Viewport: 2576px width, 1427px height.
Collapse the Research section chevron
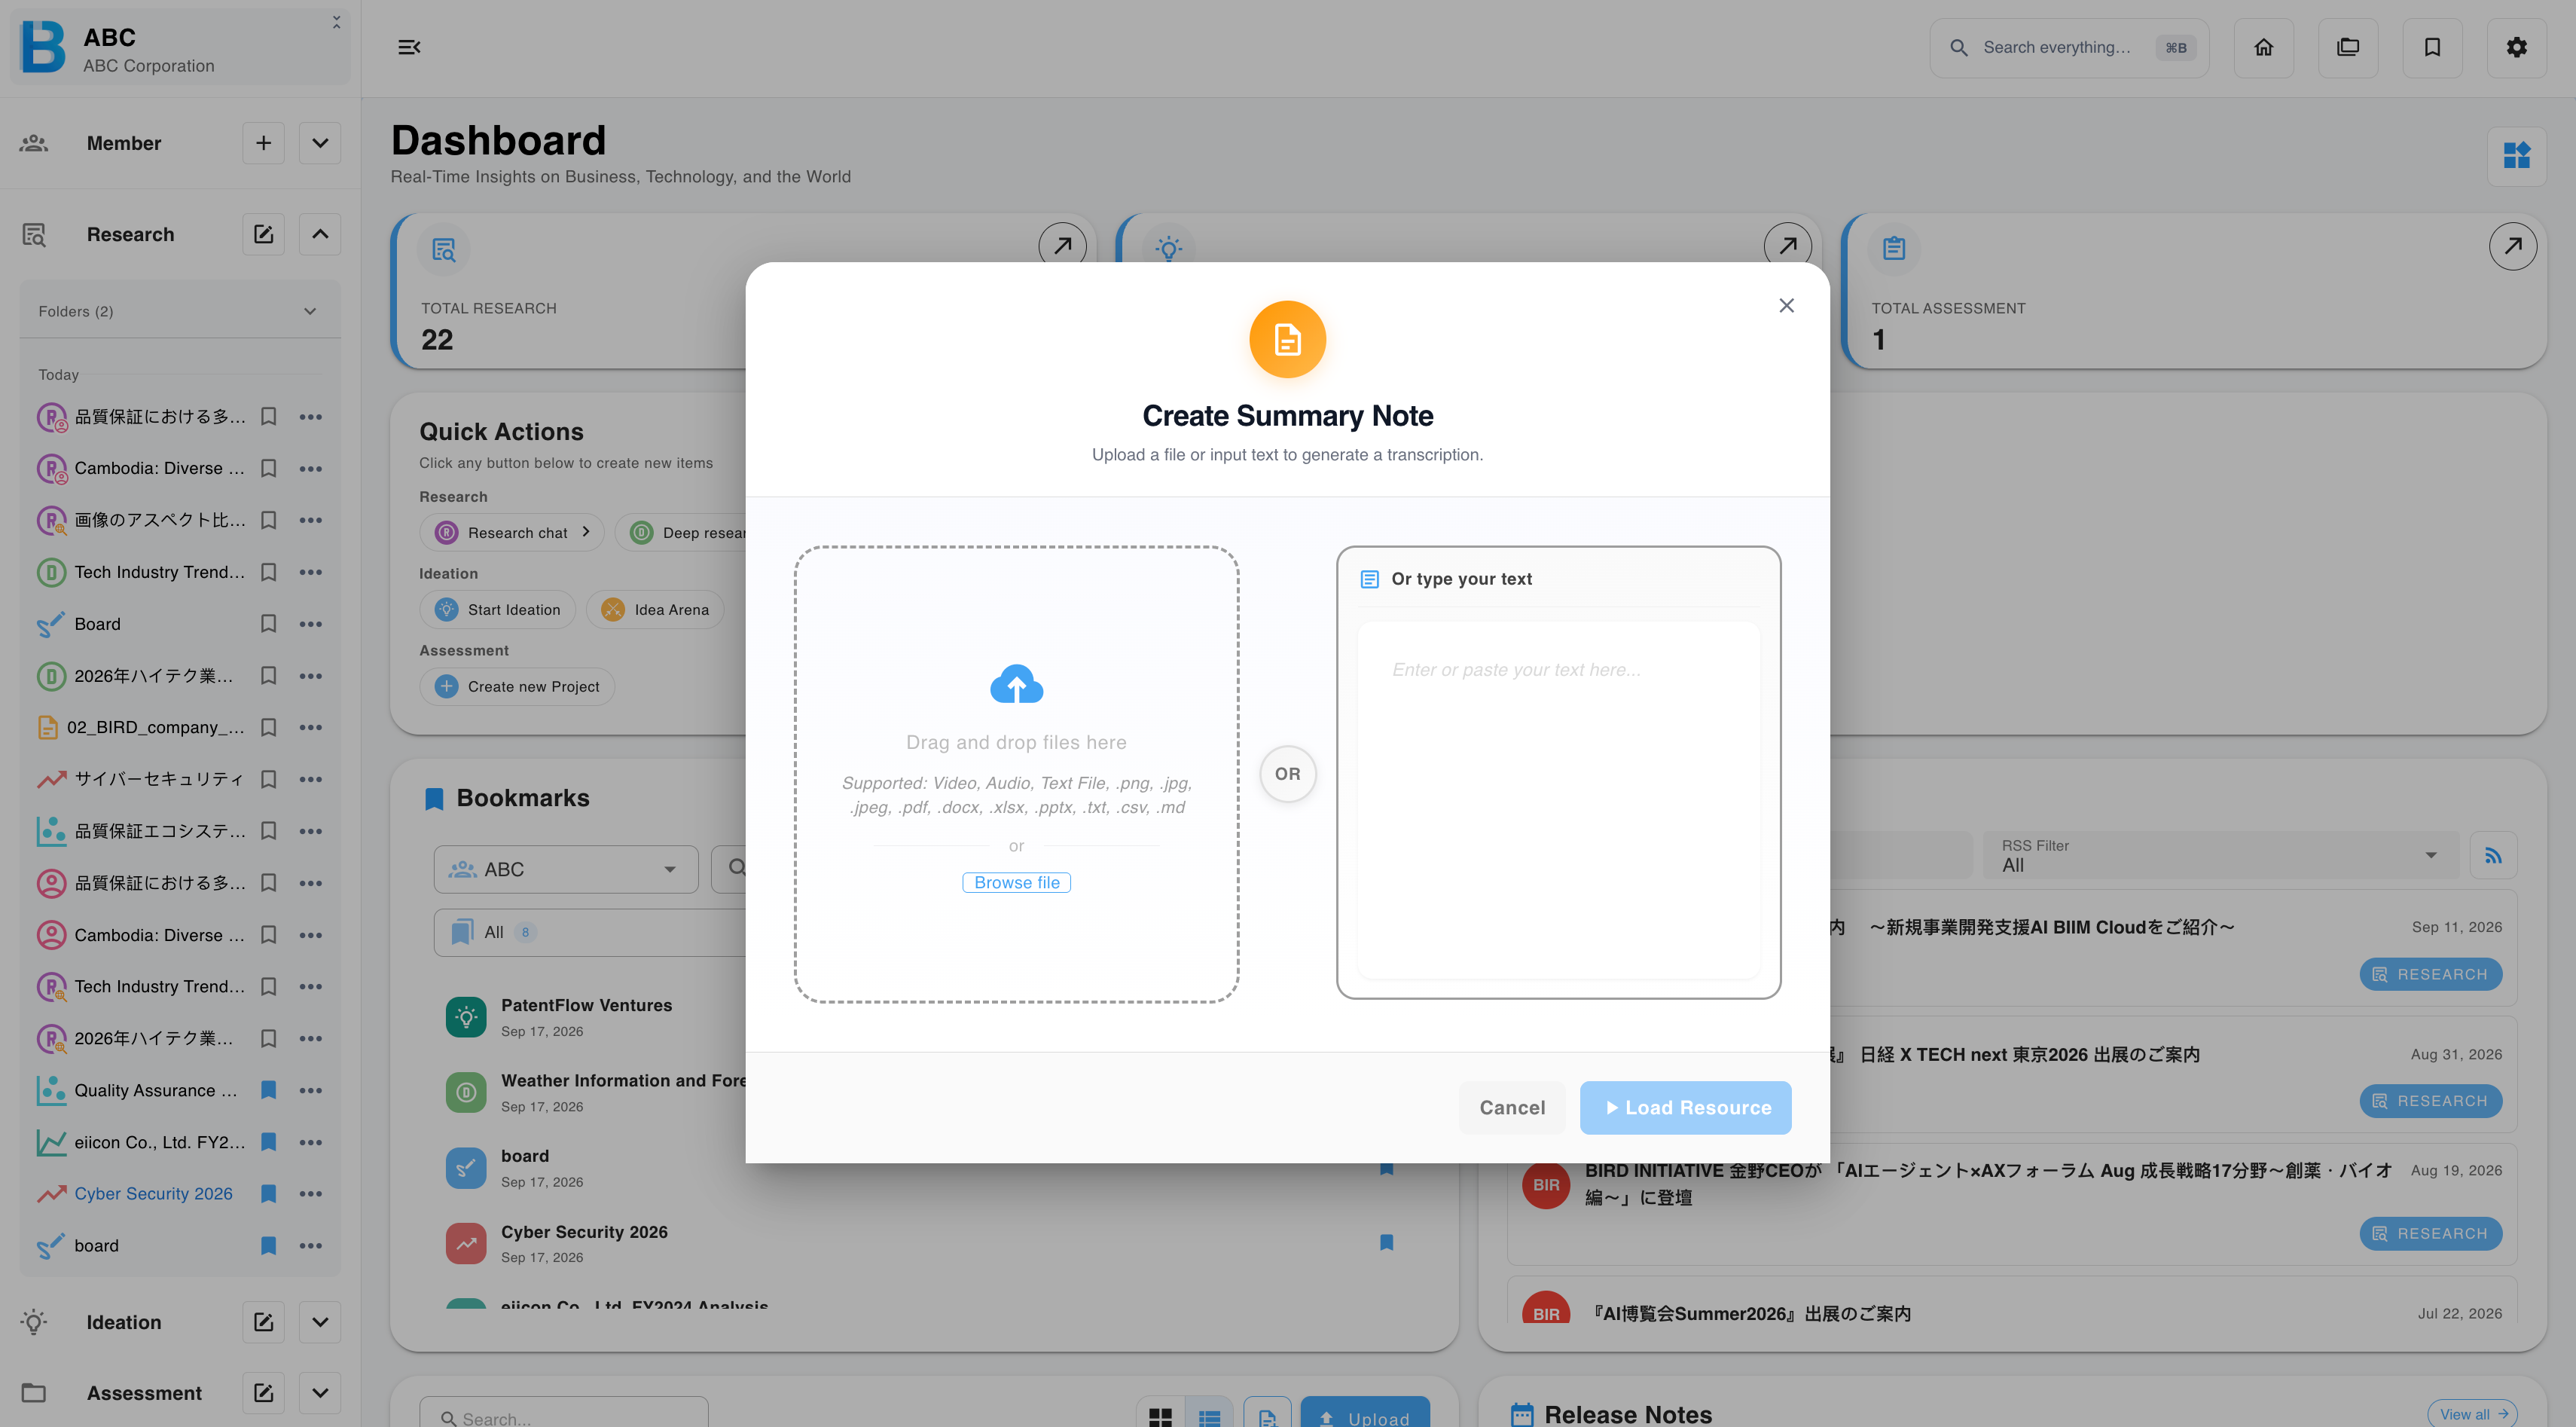[x=320, y=234]
